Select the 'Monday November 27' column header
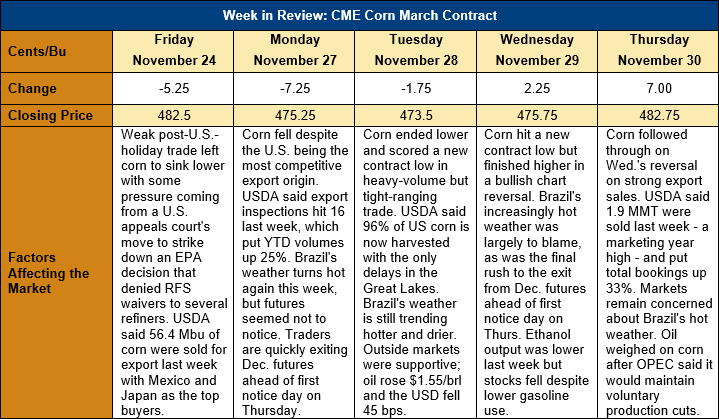 tap(294, 51)
